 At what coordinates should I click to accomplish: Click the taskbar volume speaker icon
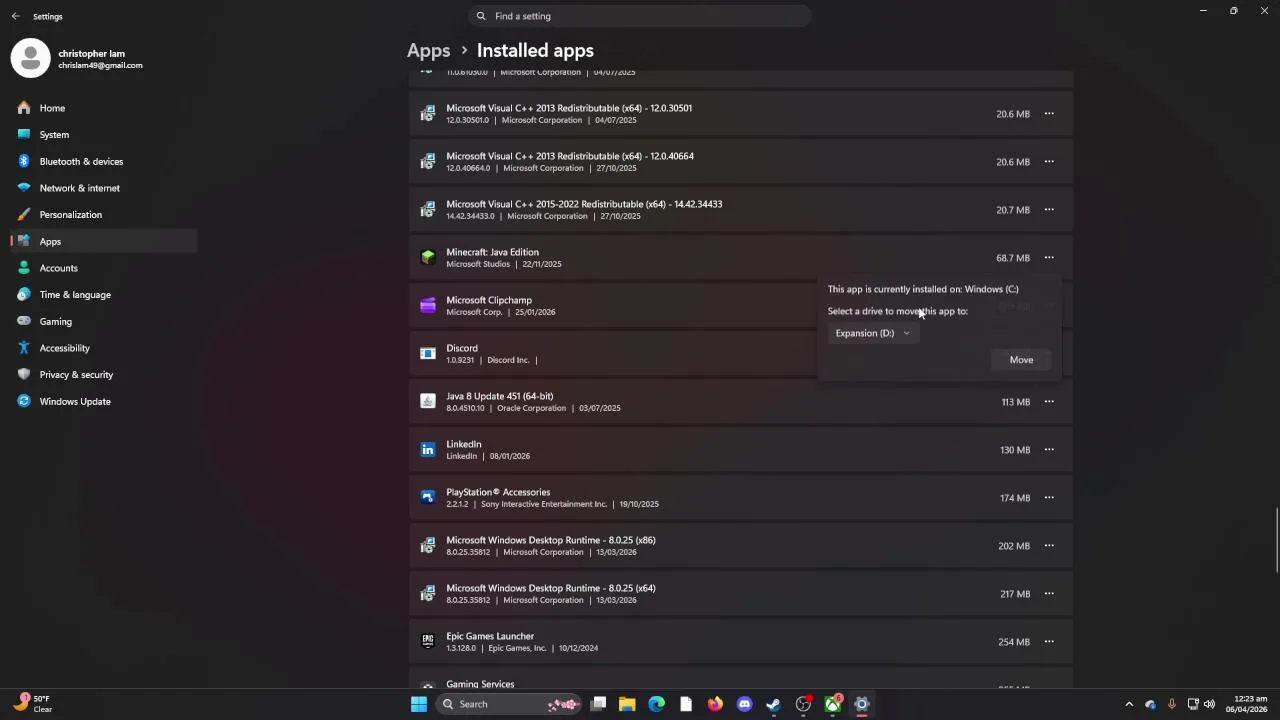tap(1209, 704)
